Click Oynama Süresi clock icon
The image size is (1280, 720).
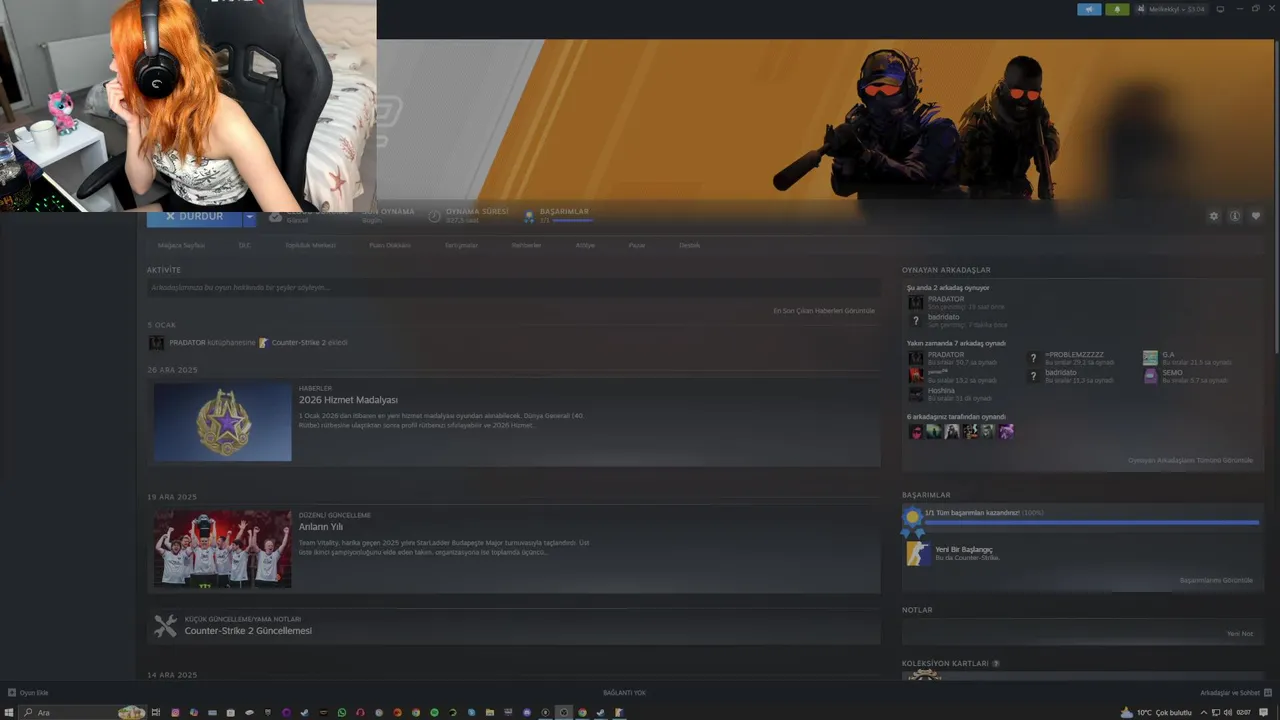click(435, 216)
